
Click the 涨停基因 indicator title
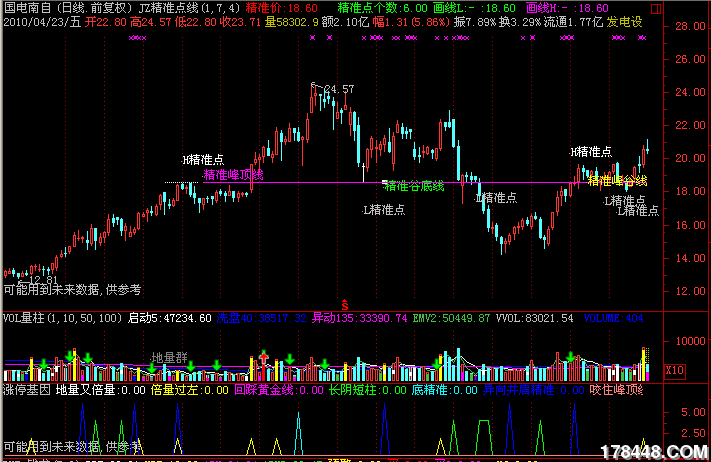[27, 390]
